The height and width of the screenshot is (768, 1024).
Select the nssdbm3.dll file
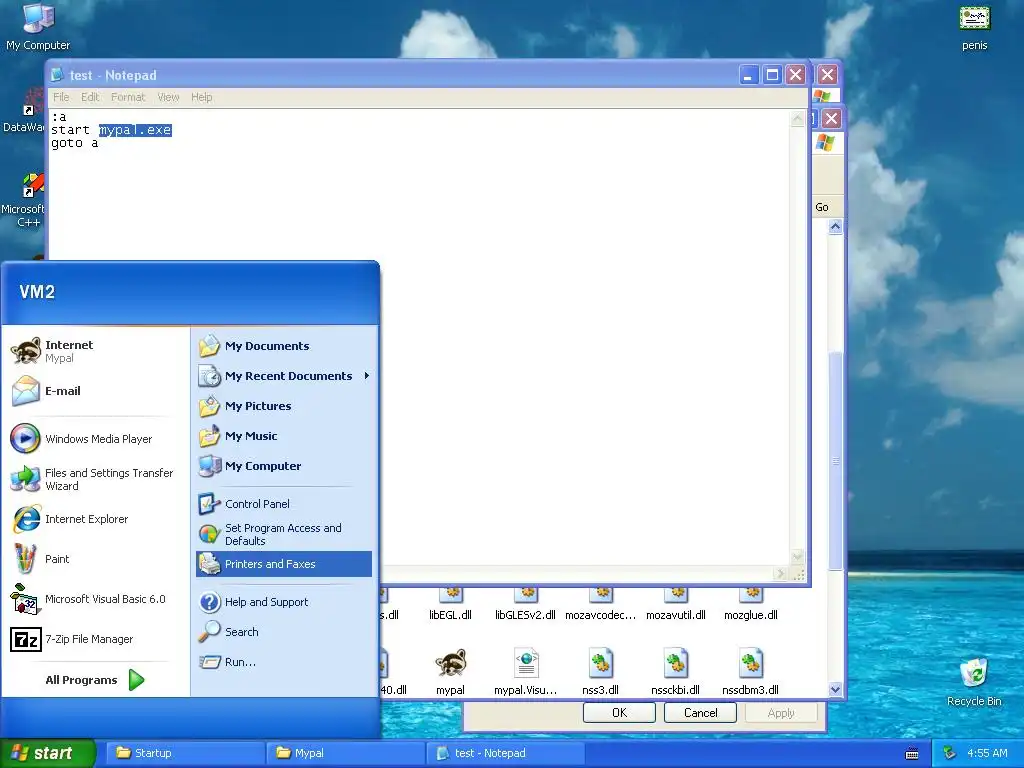click(x=750, y=671)
